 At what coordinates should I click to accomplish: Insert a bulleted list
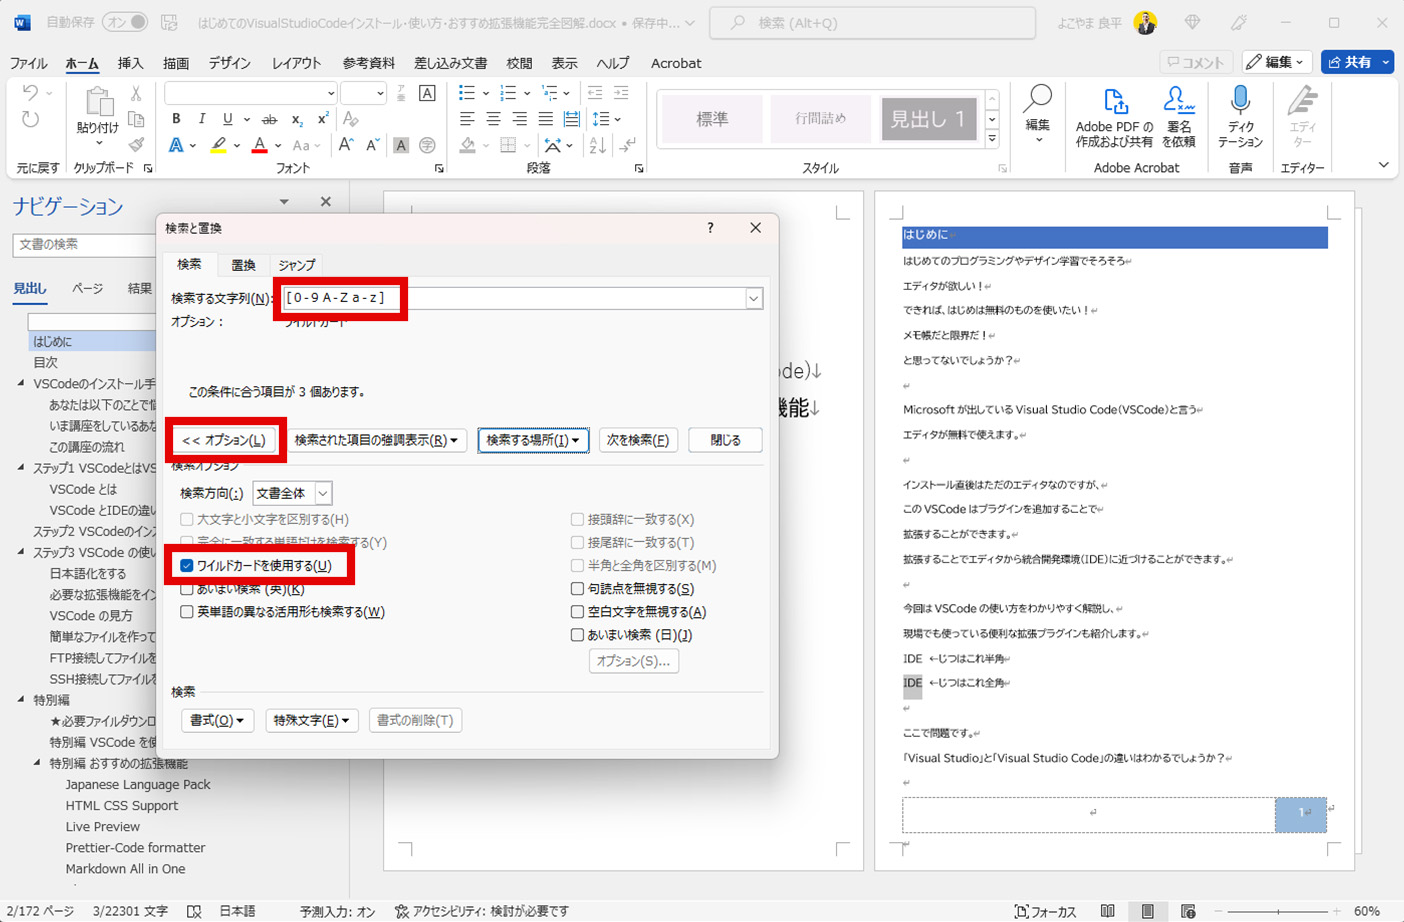pos(466,93)
